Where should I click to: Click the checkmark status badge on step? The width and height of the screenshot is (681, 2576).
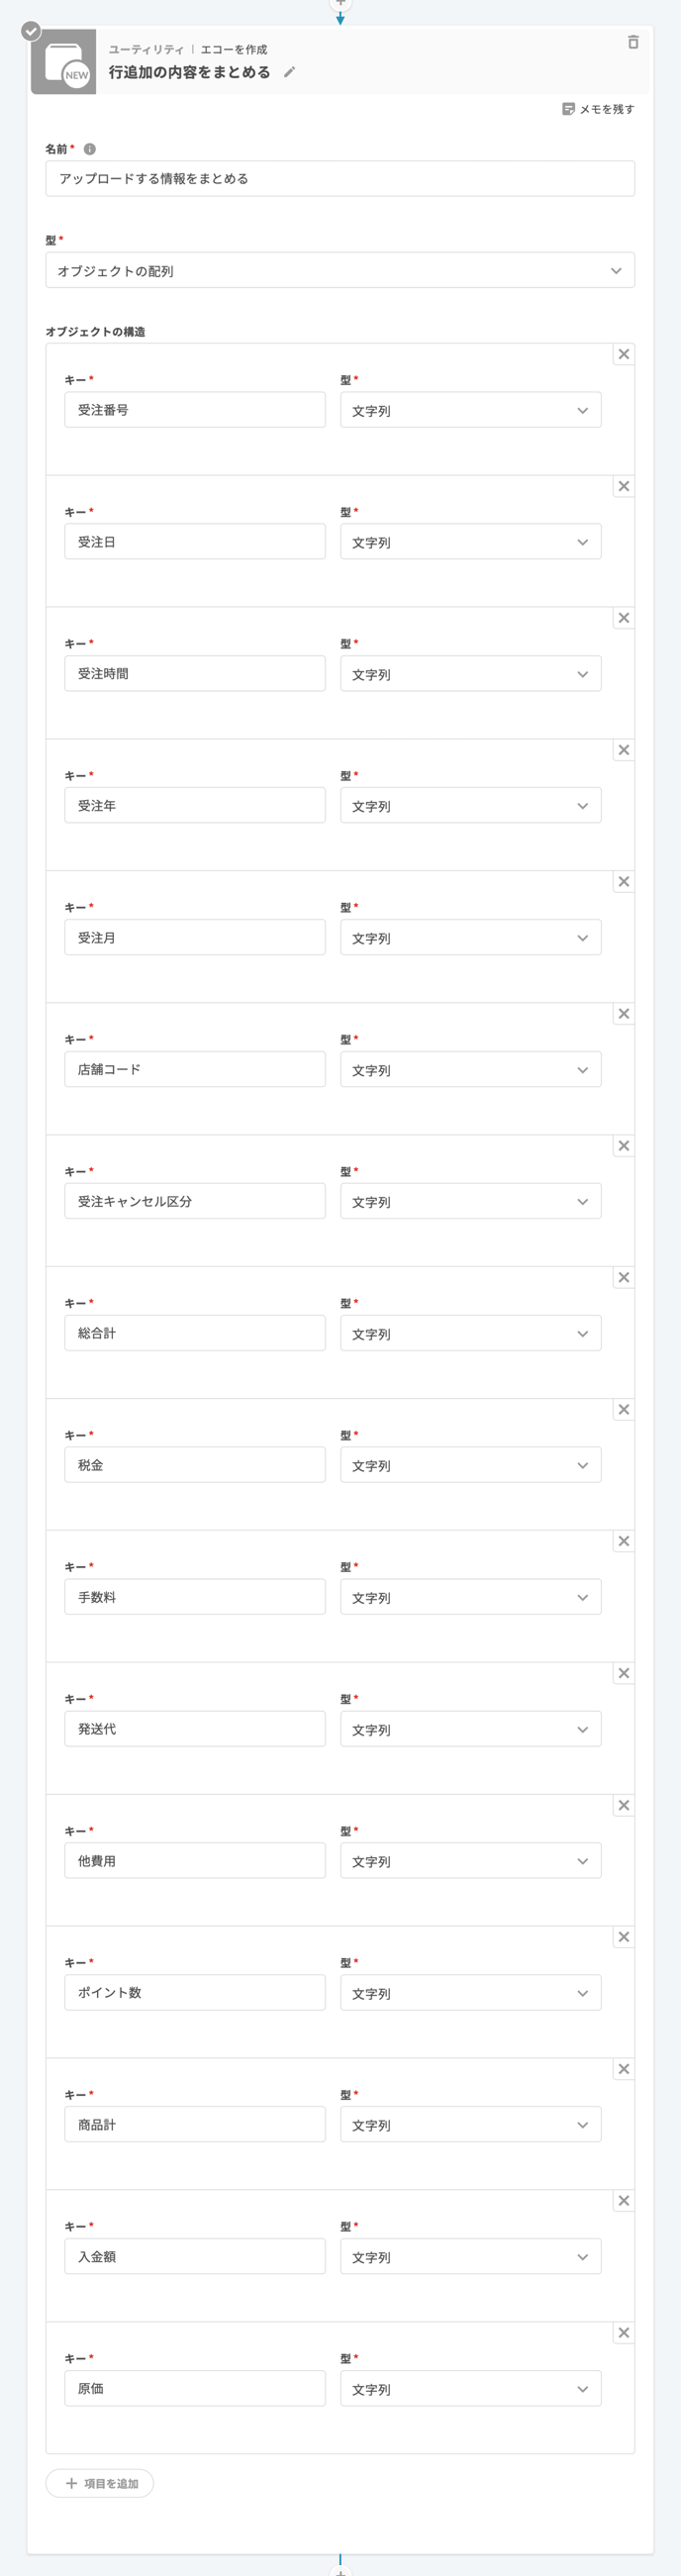pos(32,31)
